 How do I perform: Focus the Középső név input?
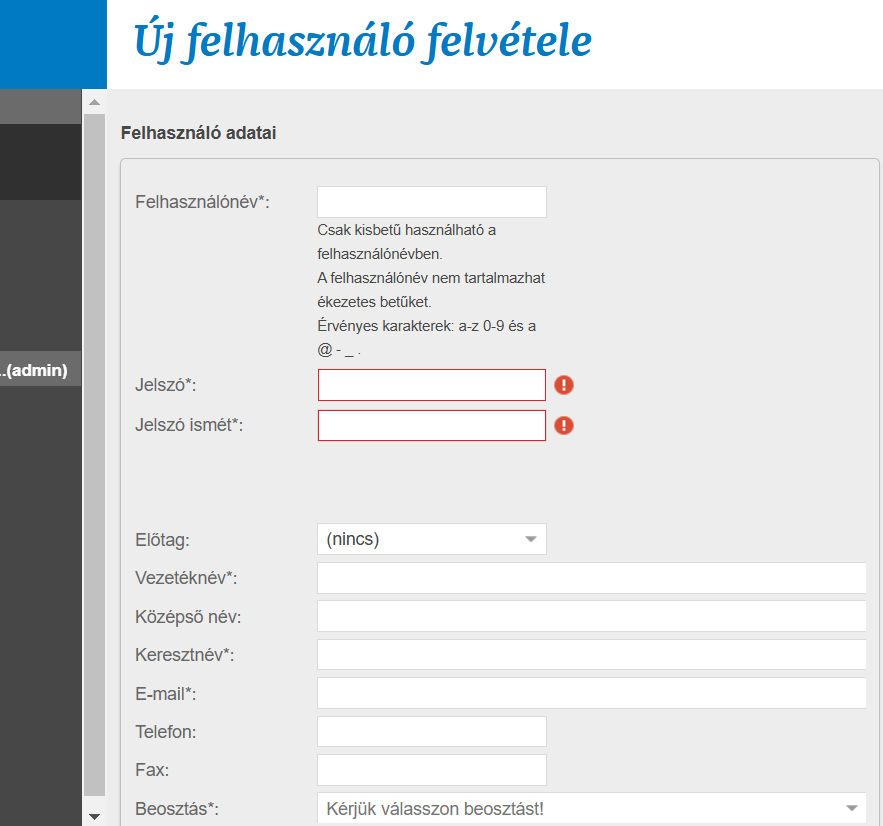point(591,616)
